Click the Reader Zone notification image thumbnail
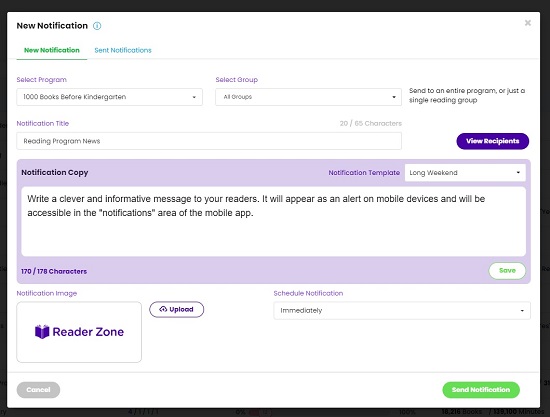The width and height of the screenshot is (550, 417). (79, 332)
